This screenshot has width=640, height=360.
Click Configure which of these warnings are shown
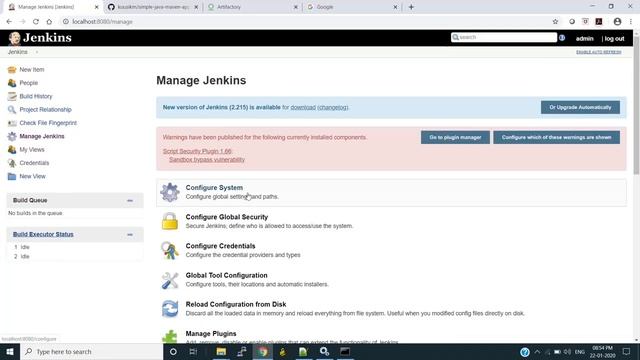tap(556, 138)
